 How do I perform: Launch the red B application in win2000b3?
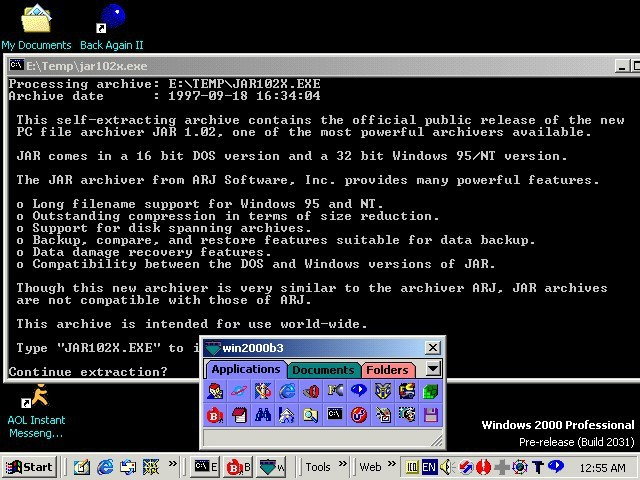click(x=215, y=415)
